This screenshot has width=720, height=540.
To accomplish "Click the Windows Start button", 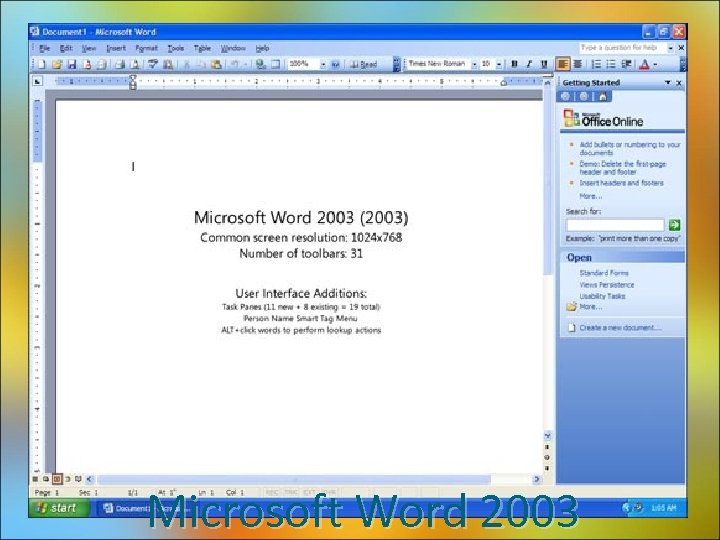I will point(60,508).
